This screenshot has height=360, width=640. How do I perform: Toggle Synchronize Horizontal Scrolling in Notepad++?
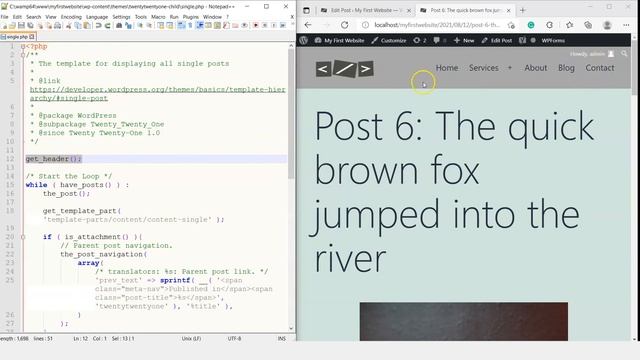click(x=169, y=25)
